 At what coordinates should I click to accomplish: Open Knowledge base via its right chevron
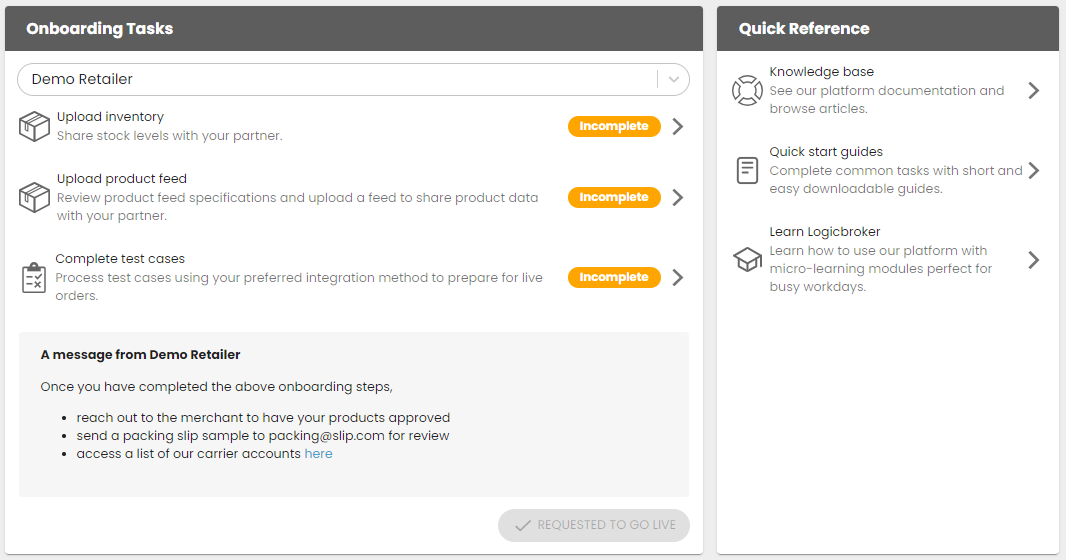point(1033,90)
